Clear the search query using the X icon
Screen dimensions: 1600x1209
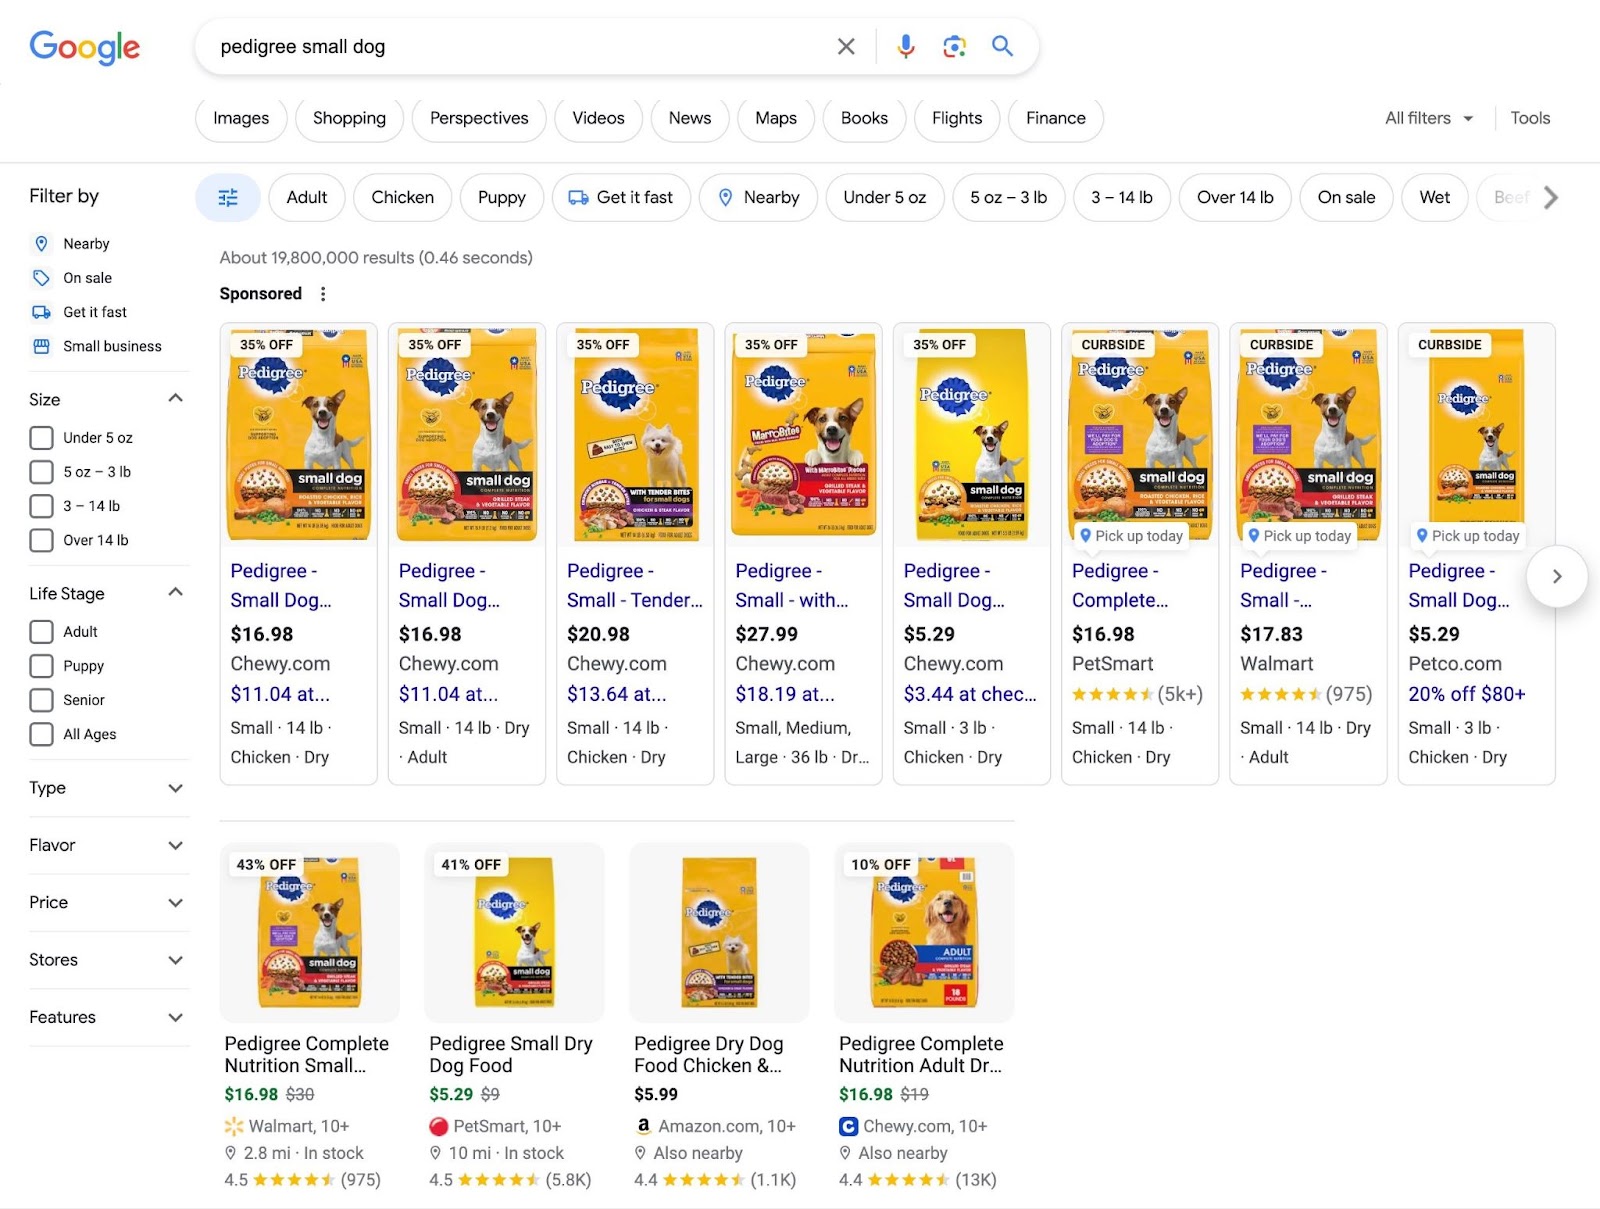pos(845,46)
